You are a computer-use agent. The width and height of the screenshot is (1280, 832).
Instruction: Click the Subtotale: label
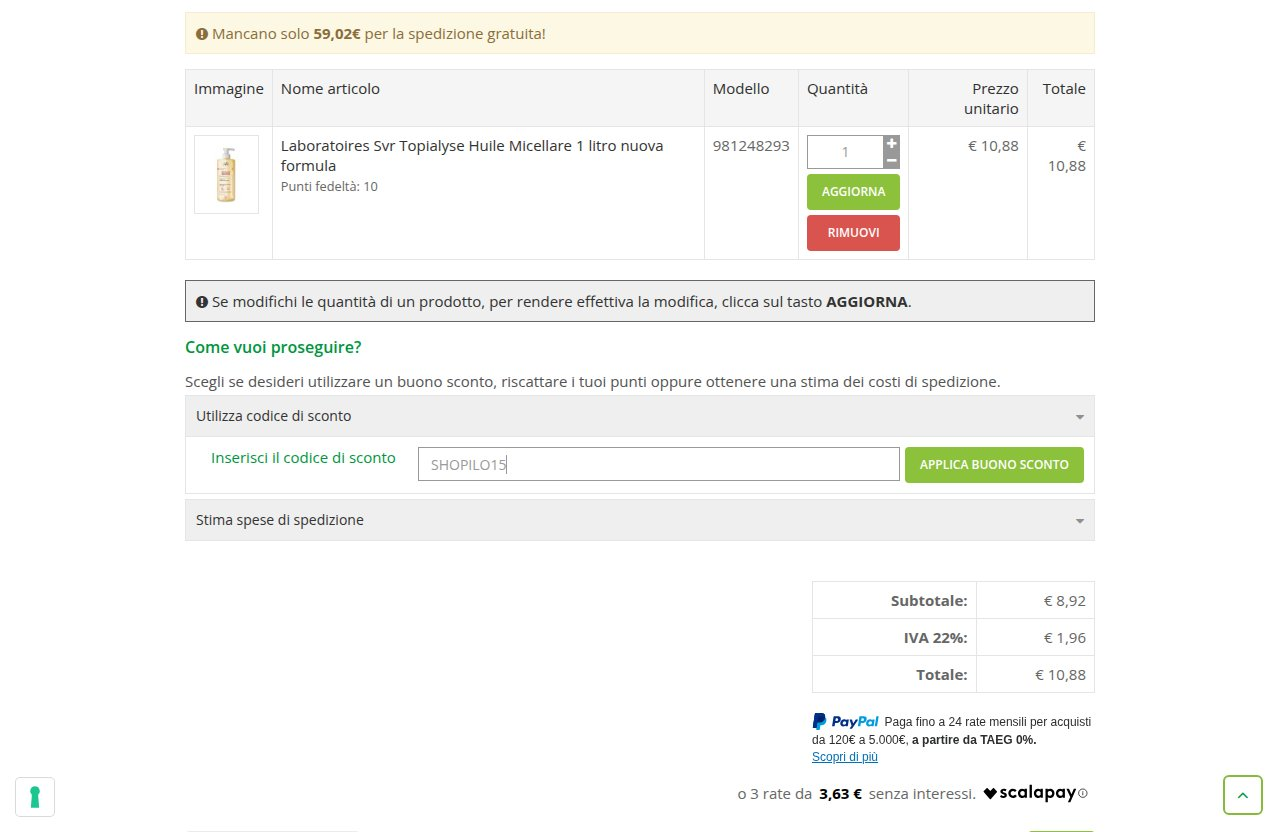click(929, 601)
